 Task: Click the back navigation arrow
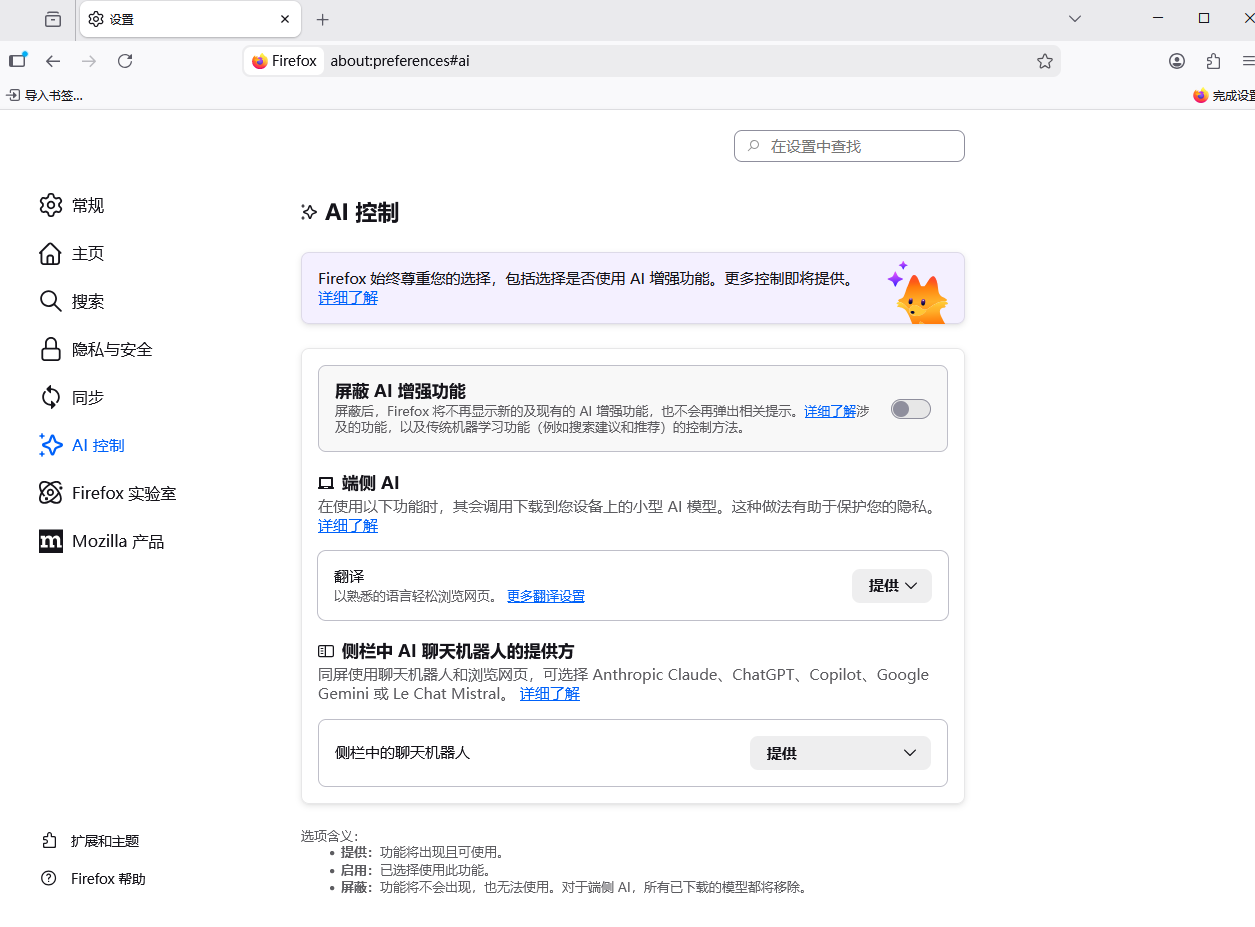pyautogui.click(x=53, y=61)
